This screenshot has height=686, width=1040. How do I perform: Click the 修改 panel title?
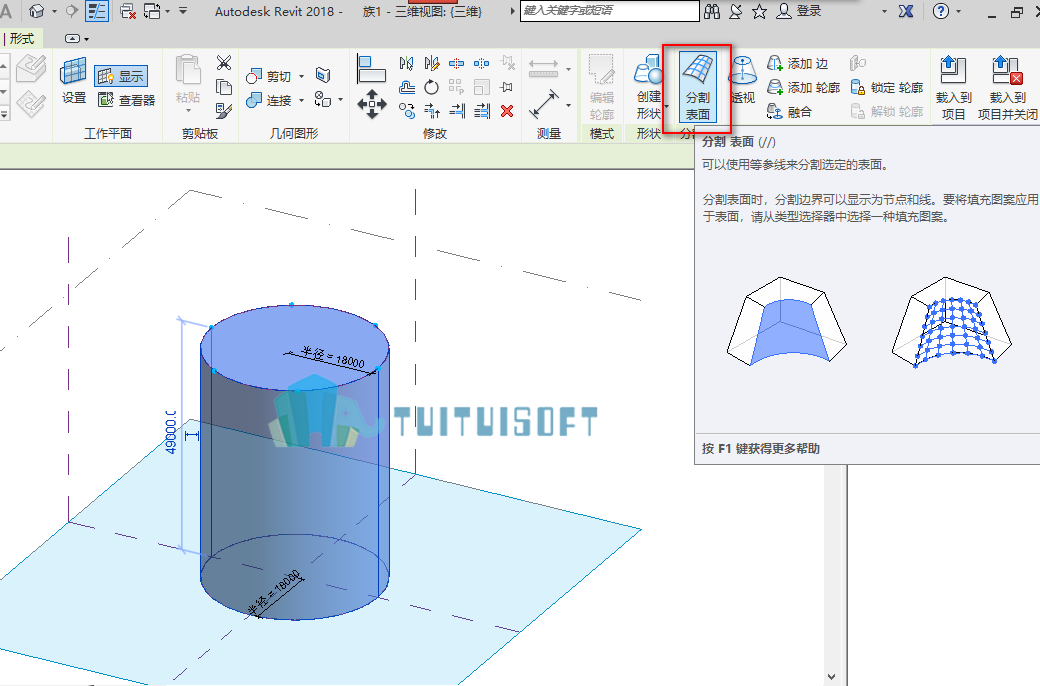[434, 133]
